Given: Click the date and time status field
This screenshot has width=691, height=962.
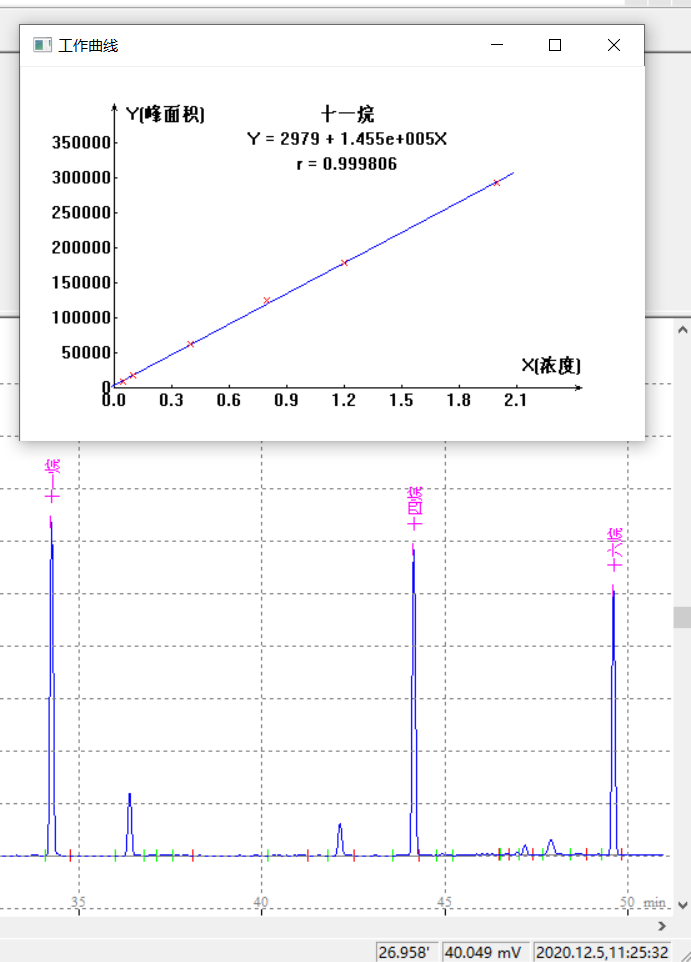Looking at the screenshot, I should (x=602, y=952).
